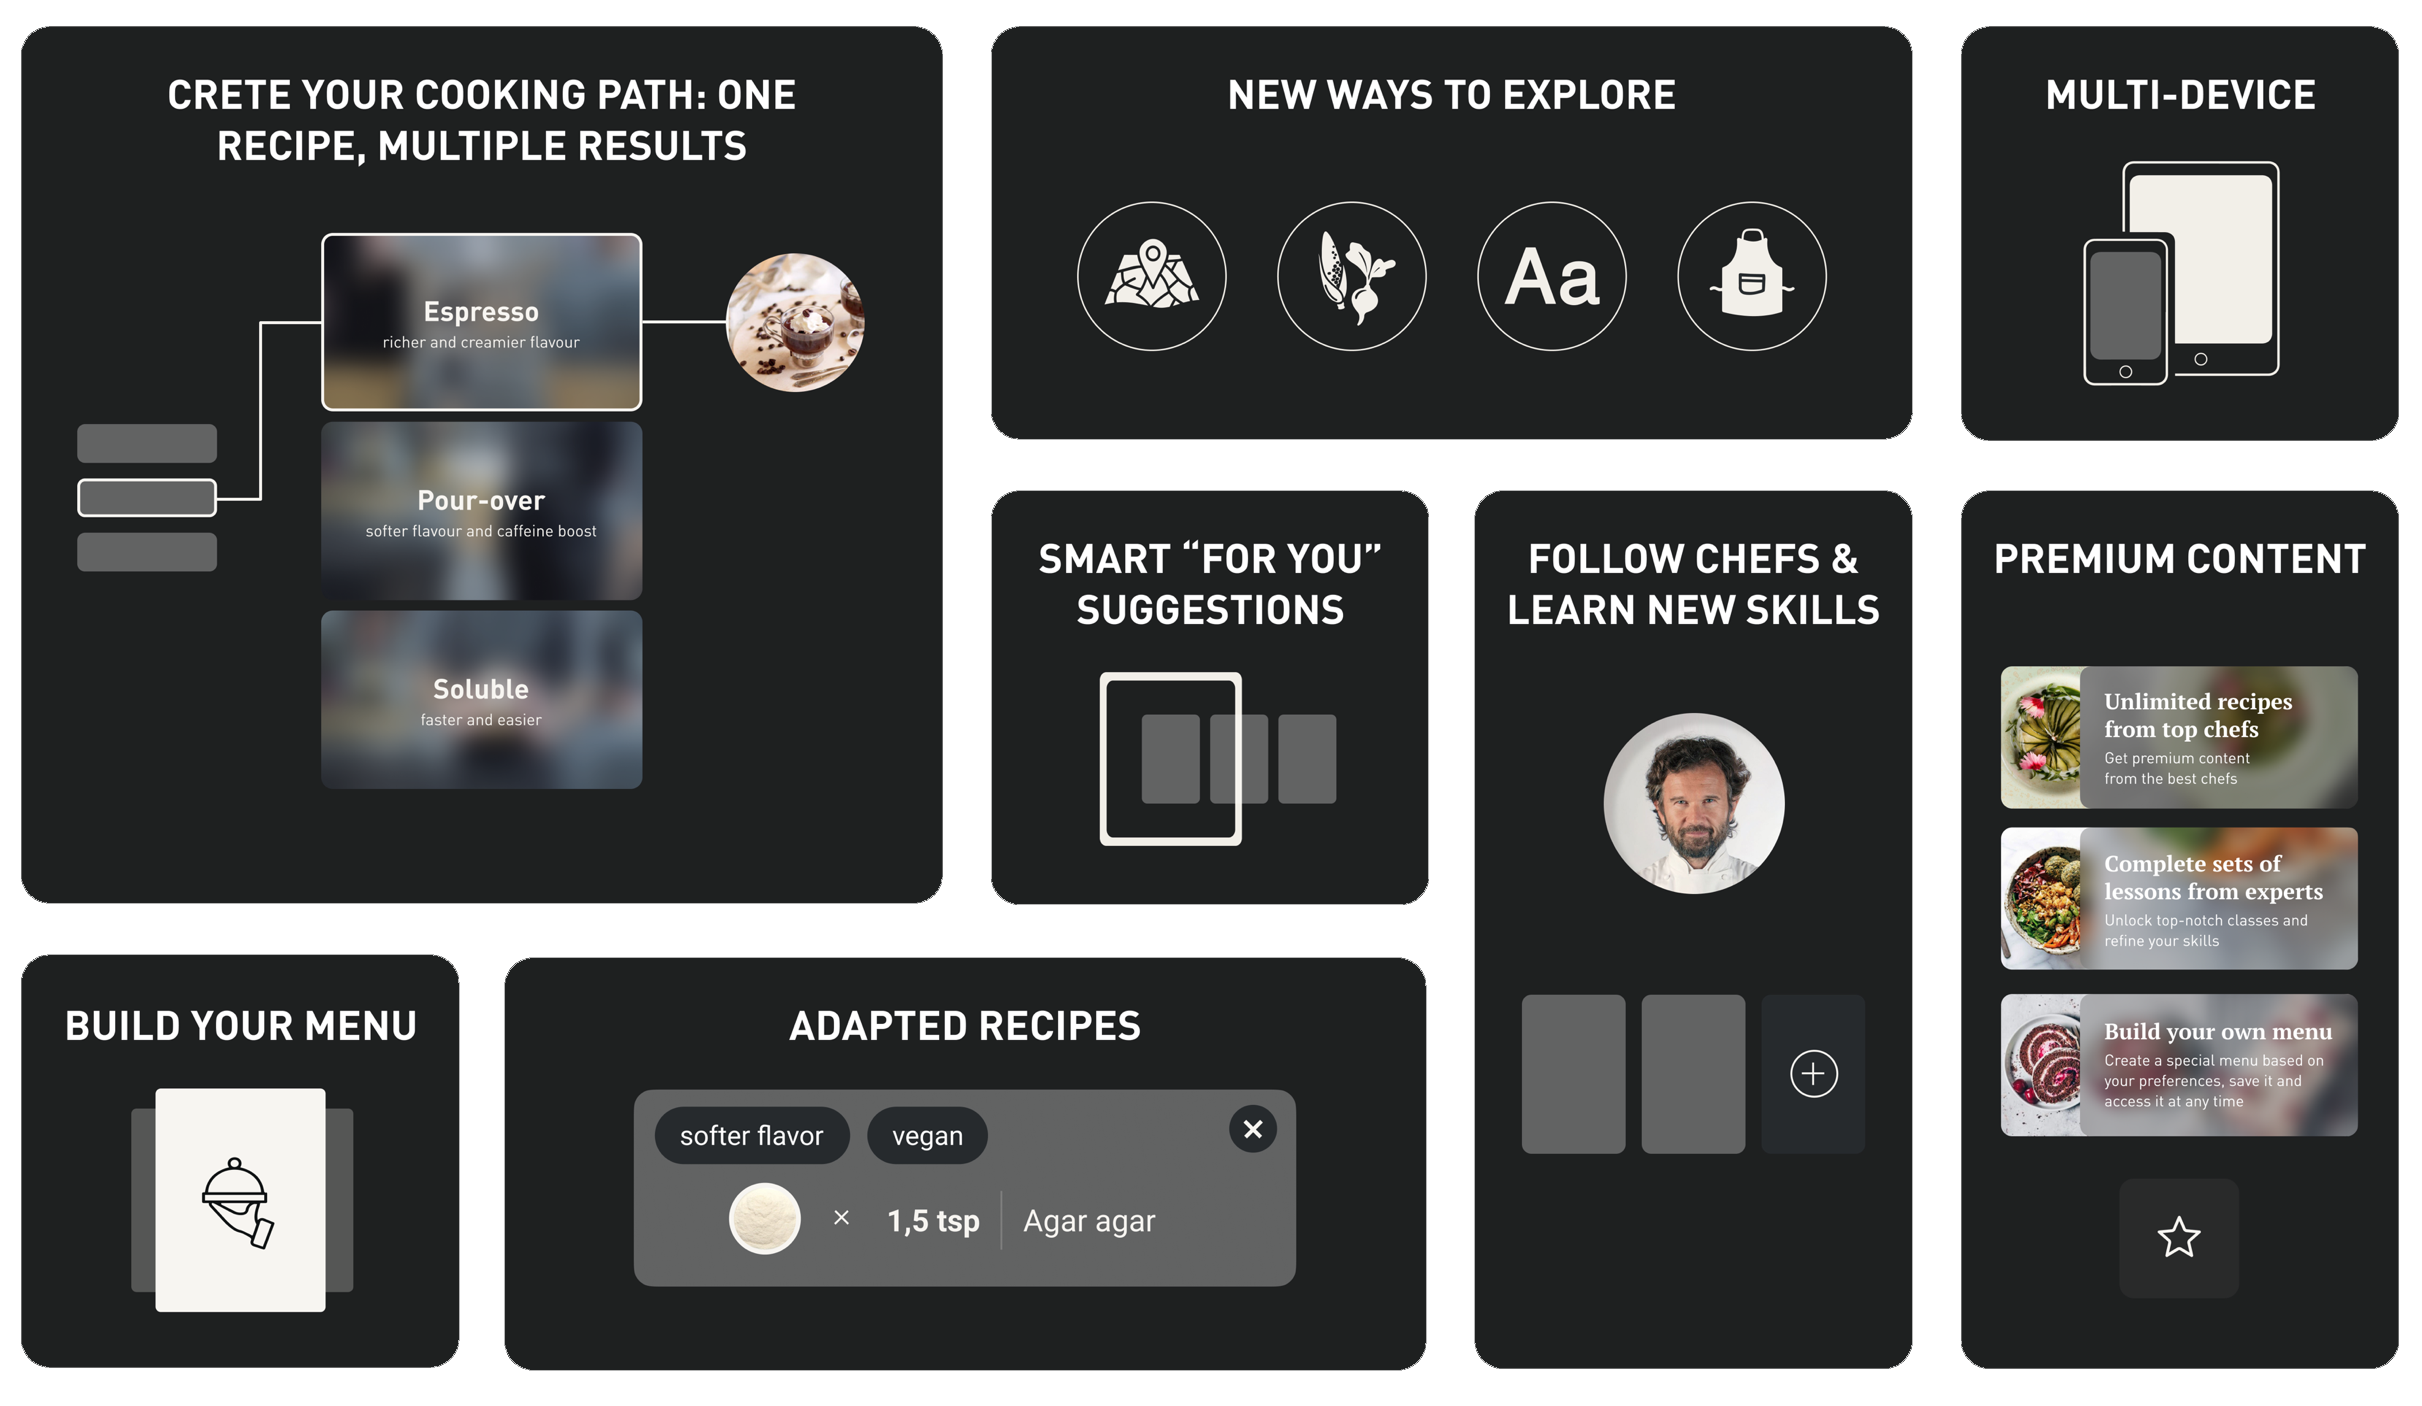Pick the Soluble faster and easier option
Image resolution: width=2422 pixels, height=1406 pixels.
click(x=481, y=700)
